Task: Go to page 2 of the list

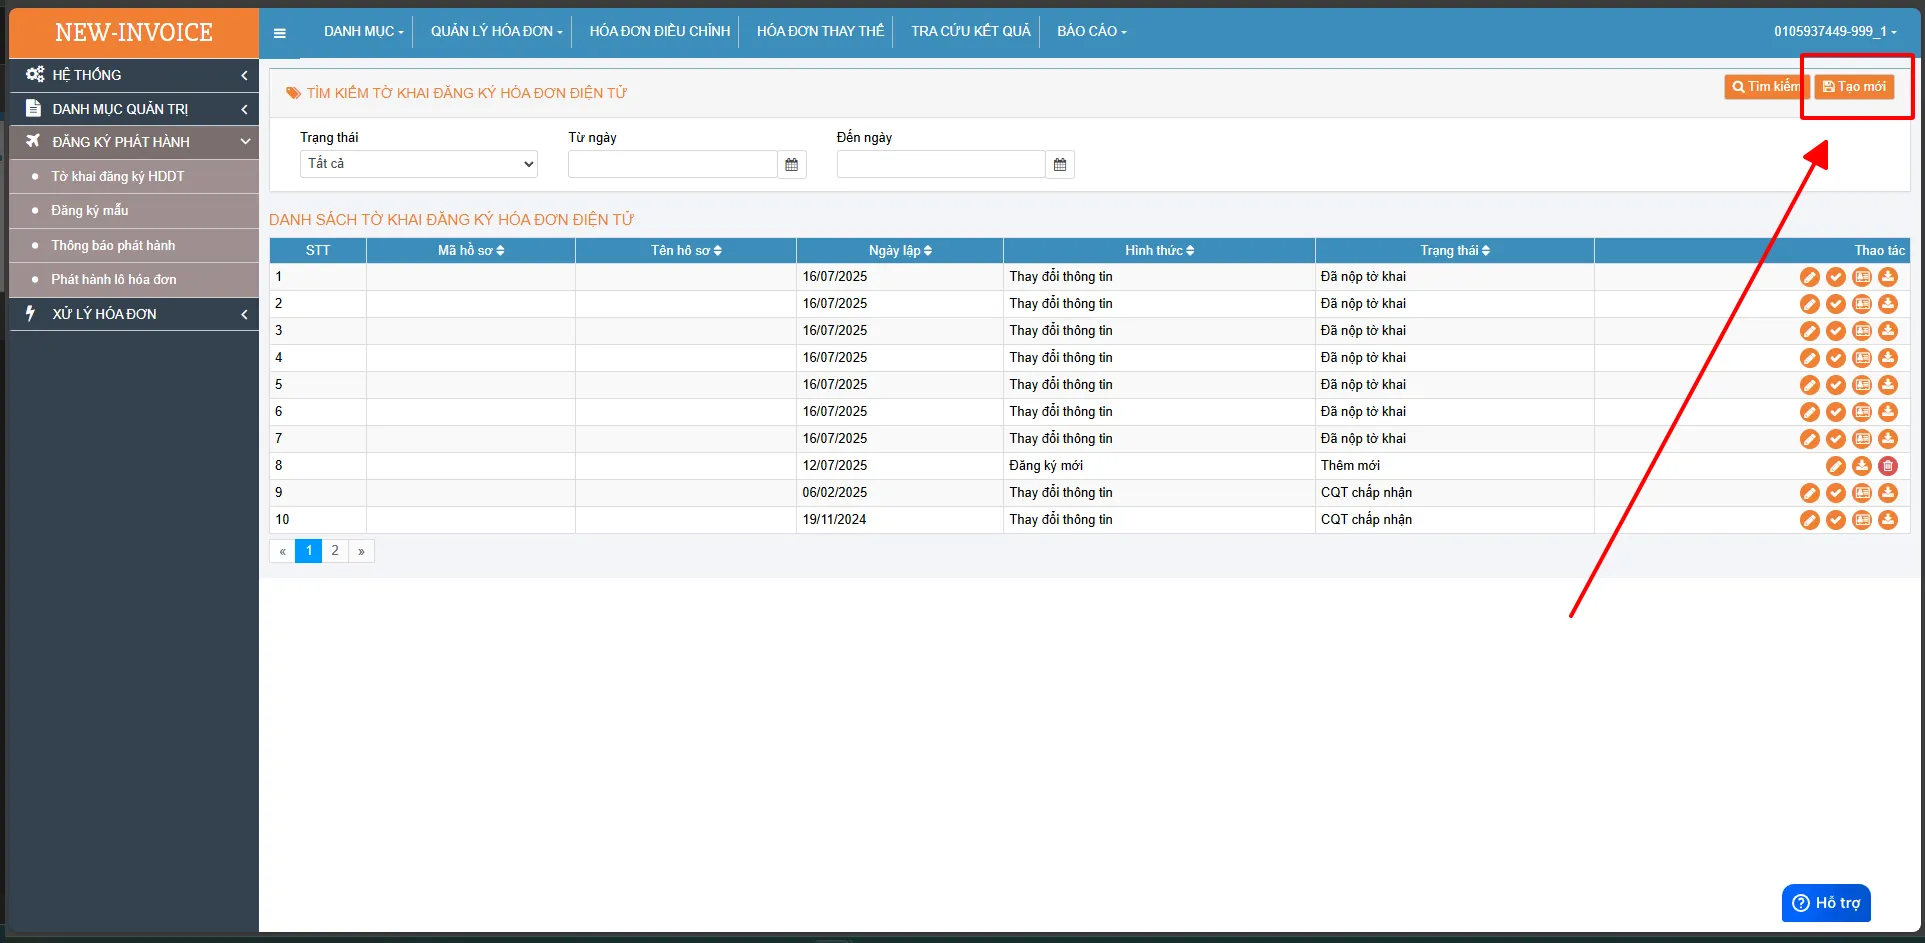Action: click(x=335, y=551)
